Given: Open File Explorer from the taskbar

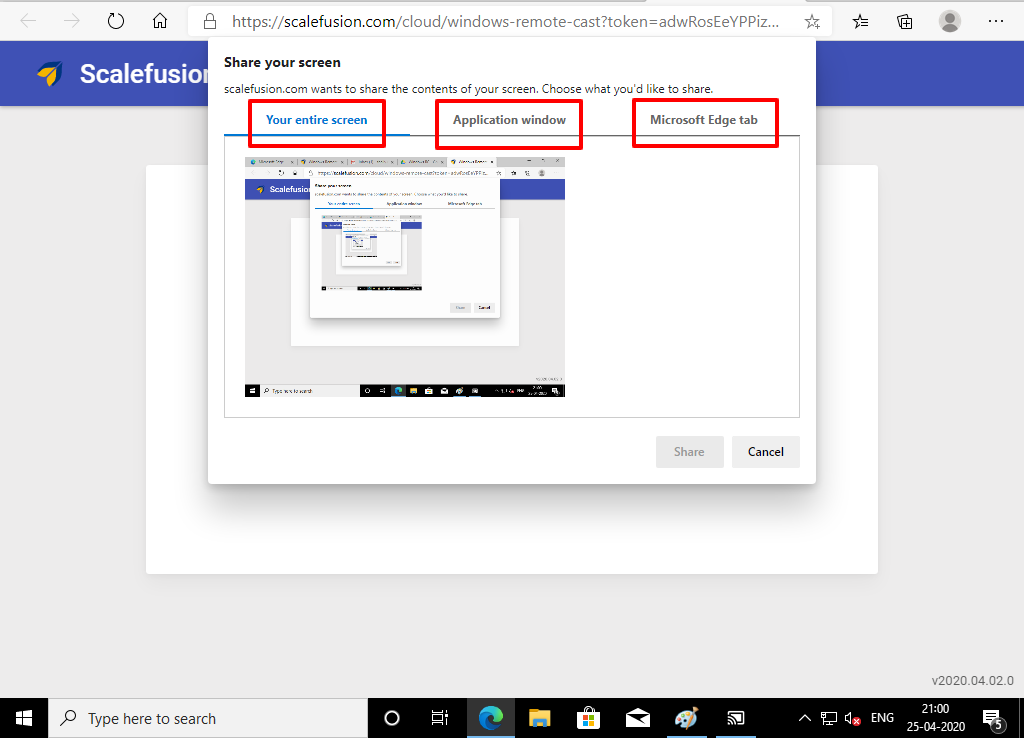Looking at the screenshot, I should coord(539,718).
